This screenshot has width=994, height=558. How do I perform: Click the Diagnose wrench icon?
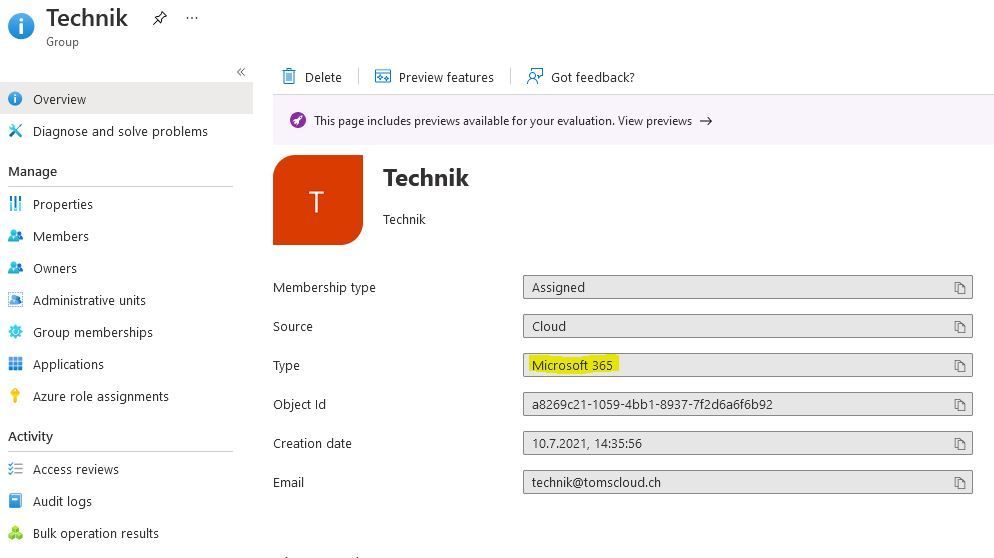point(15,131)
